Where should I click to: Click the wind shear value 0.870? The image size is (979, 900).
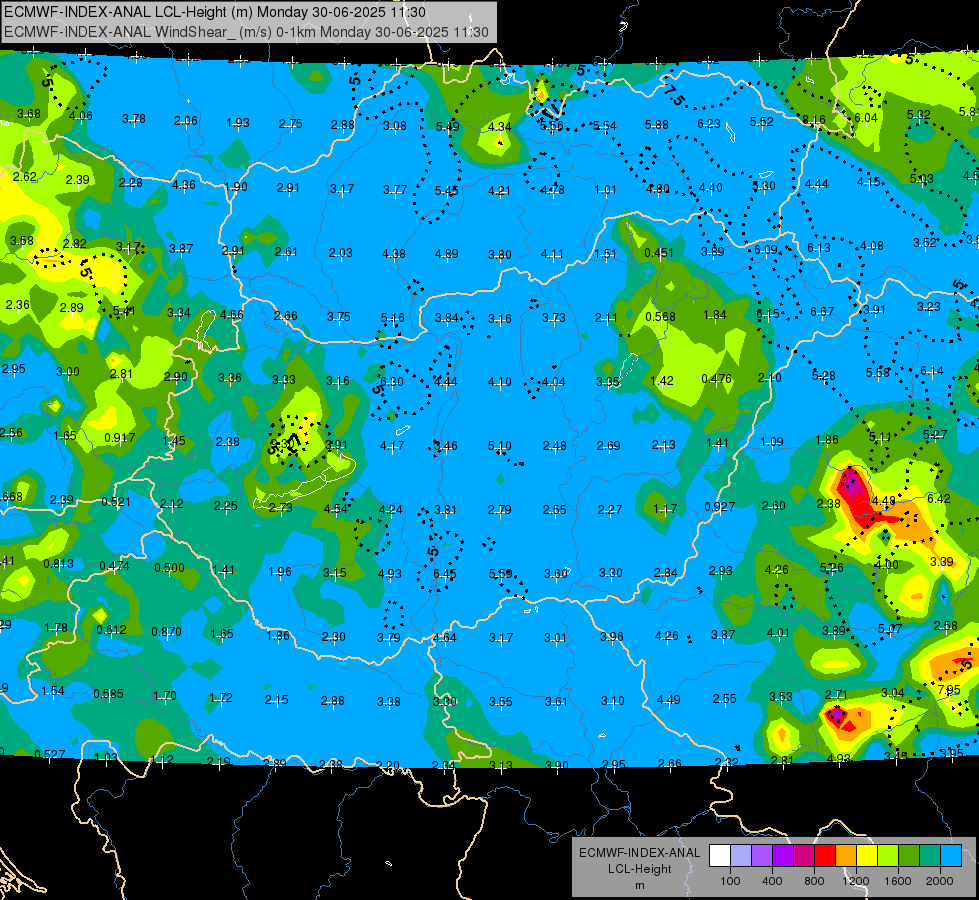166,632
